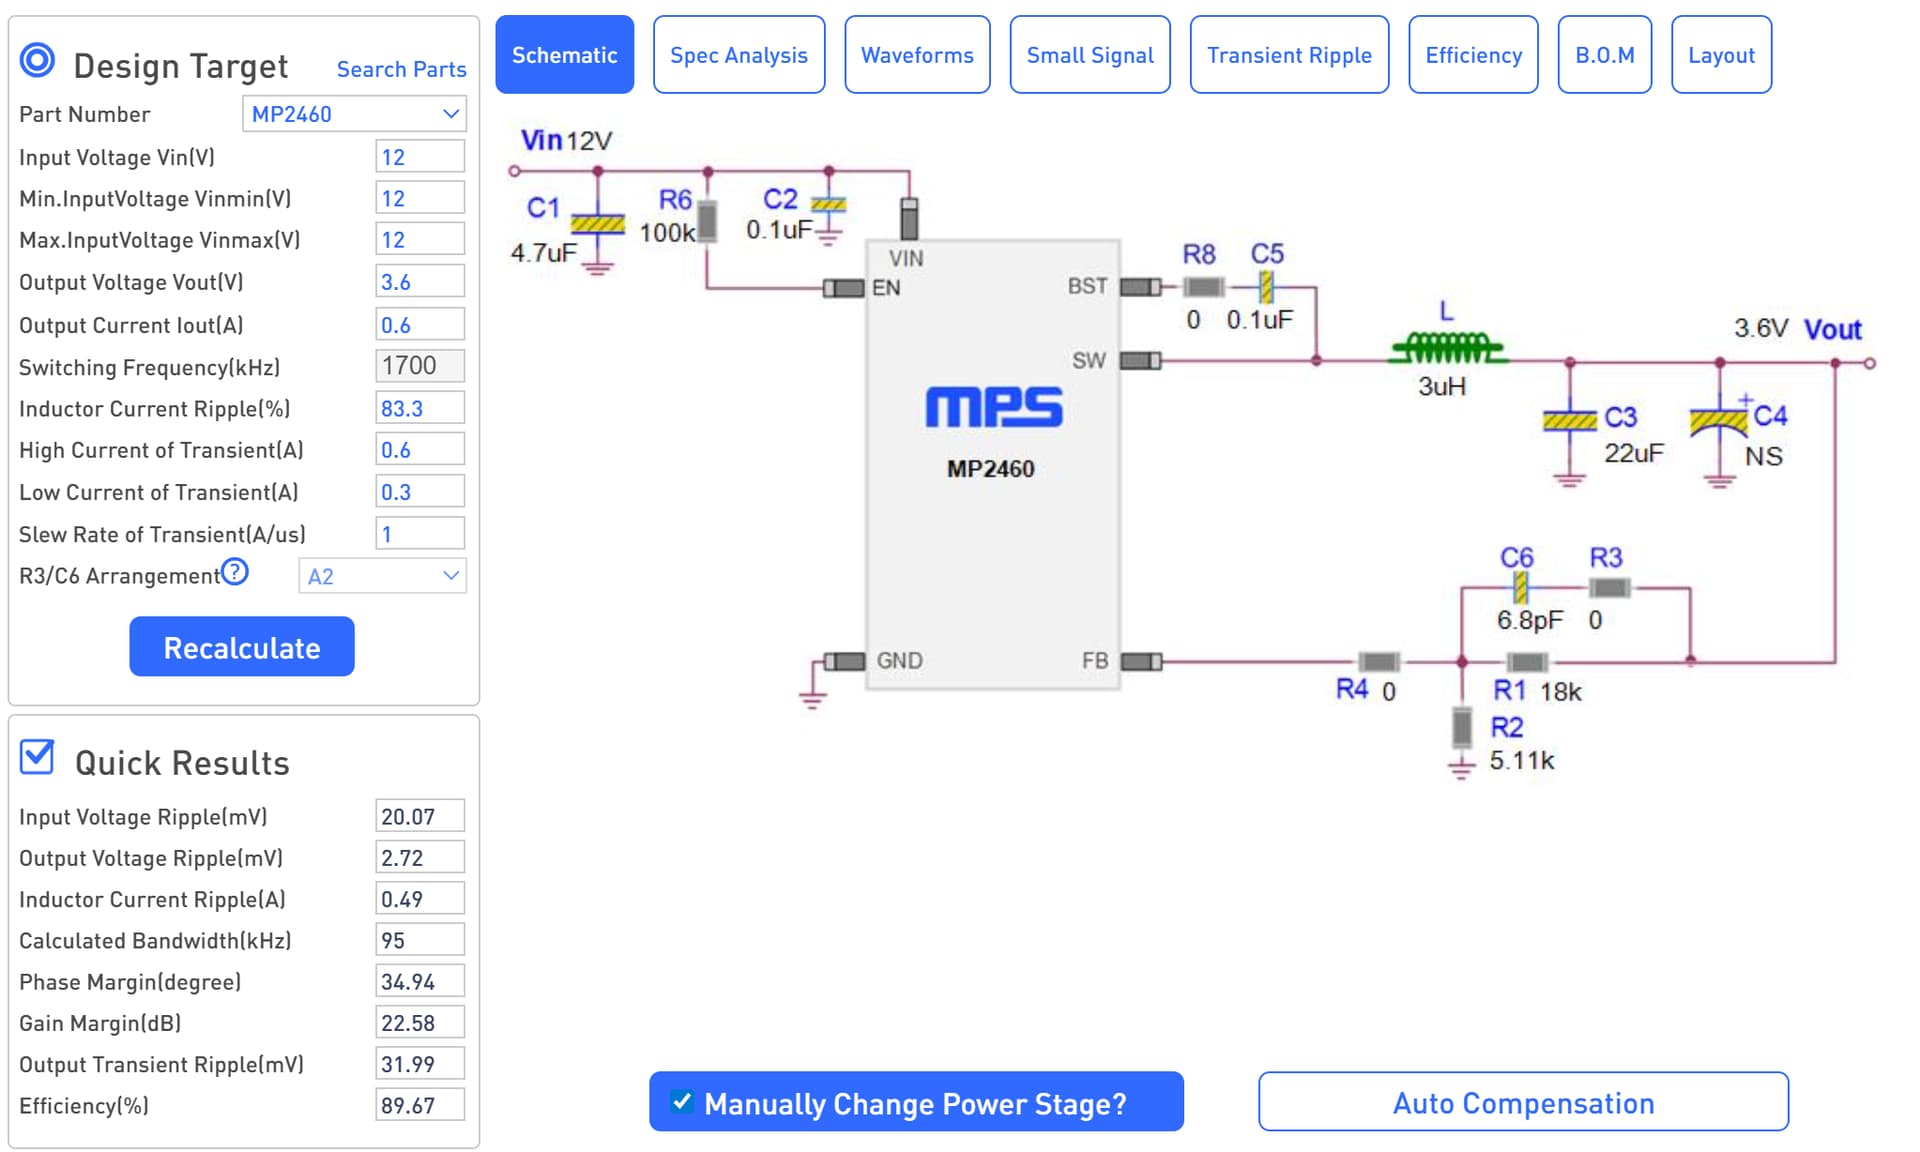Click the inductor L symbol in schematic
Image resolution: width=1920 pixels, height=1152 pixels.
click(1446, 349)
